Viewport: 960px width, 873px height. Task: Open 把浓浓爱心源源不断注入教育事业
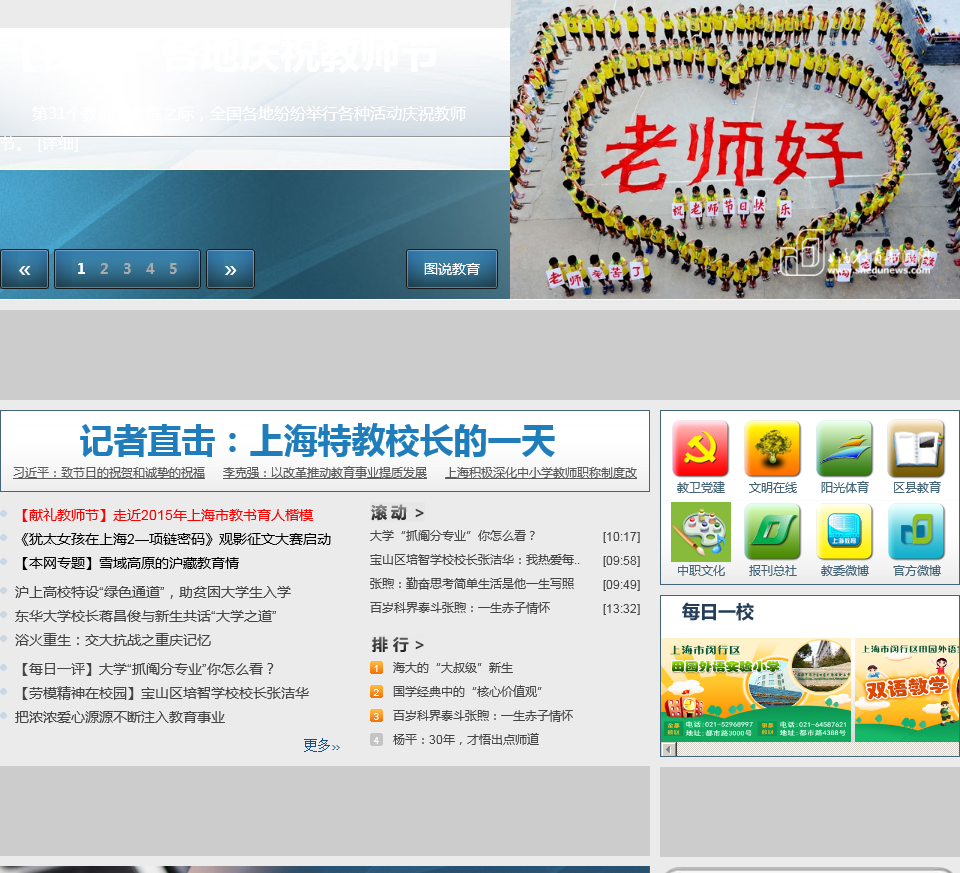pyautogui.click(x=120, y=717)
